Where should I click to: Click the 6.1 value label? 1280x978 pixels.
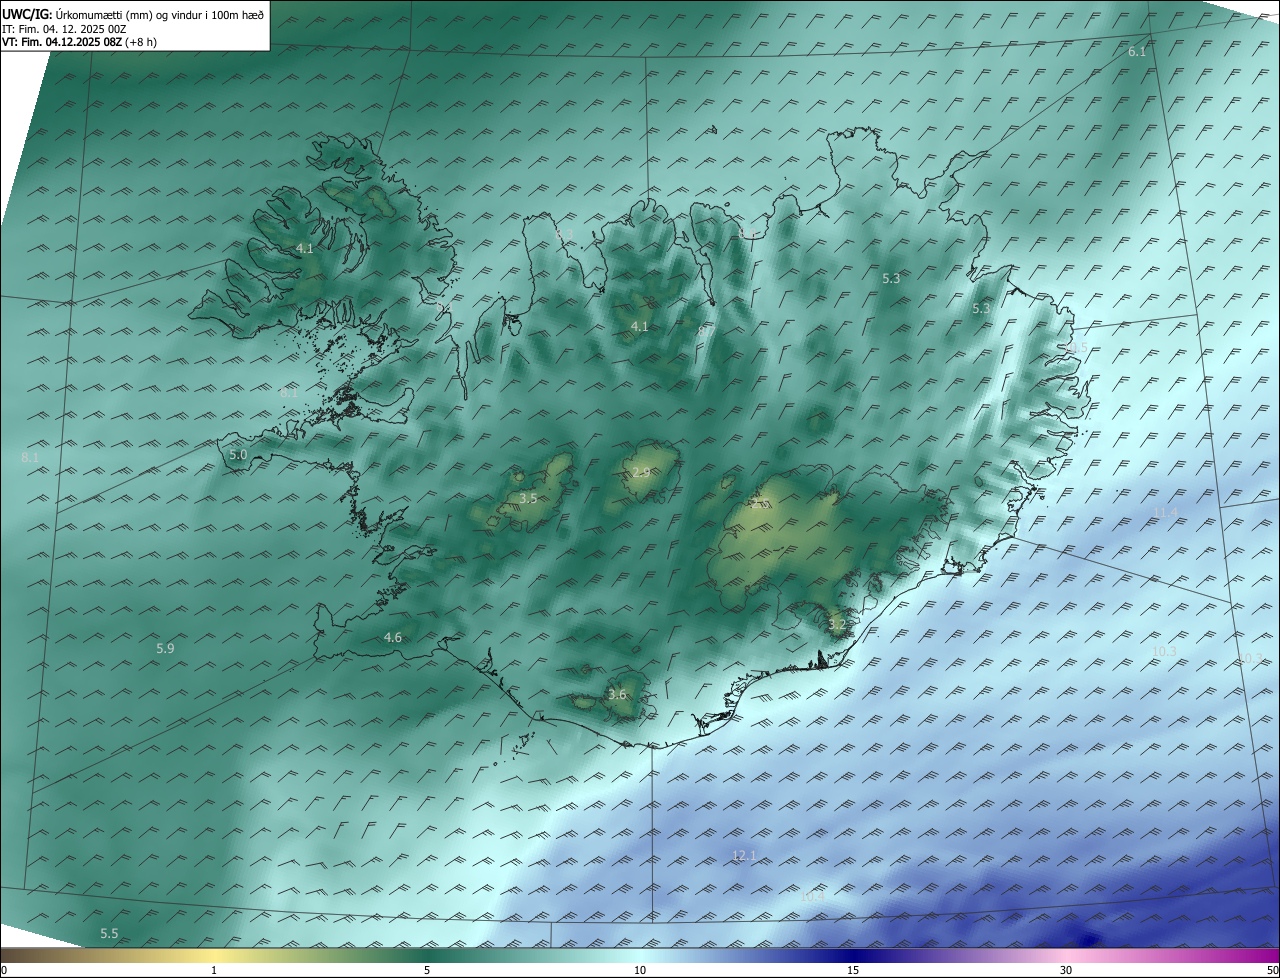(x=1137, y=51)
